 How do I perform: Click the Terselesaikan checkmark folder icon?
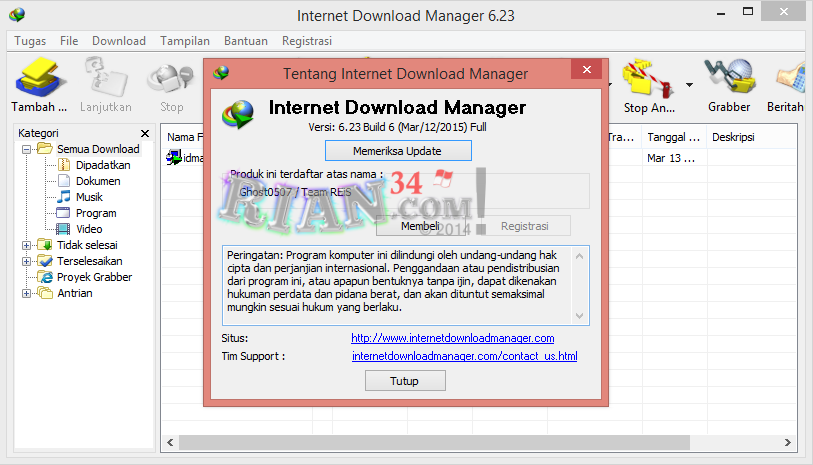[45, 261]
